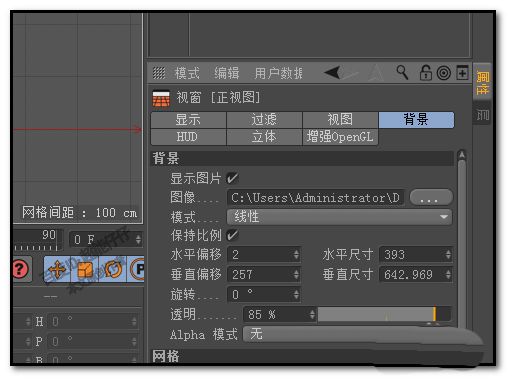507x377 pixels.
Task: Click the 水平偏移 stepper arrows
Action: 296,255
